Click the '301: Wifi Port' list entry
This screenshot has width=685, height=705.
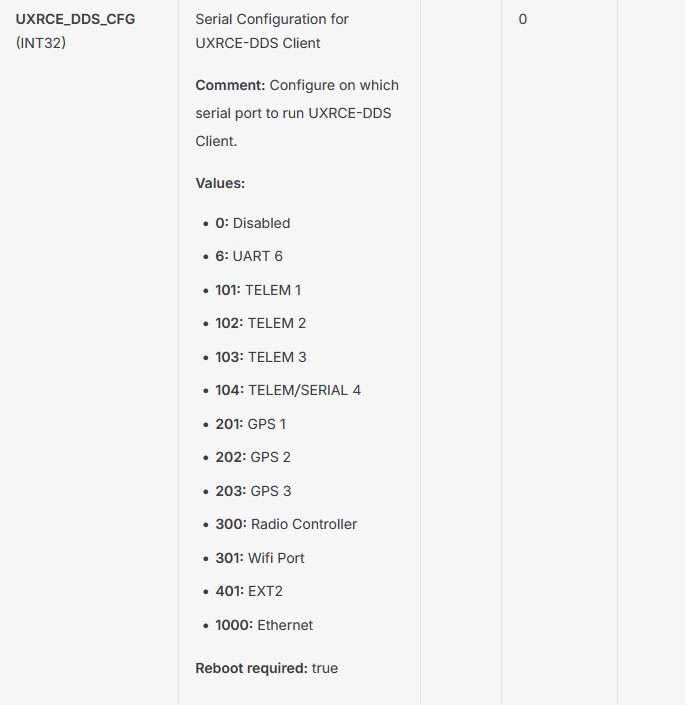(260, 558)
